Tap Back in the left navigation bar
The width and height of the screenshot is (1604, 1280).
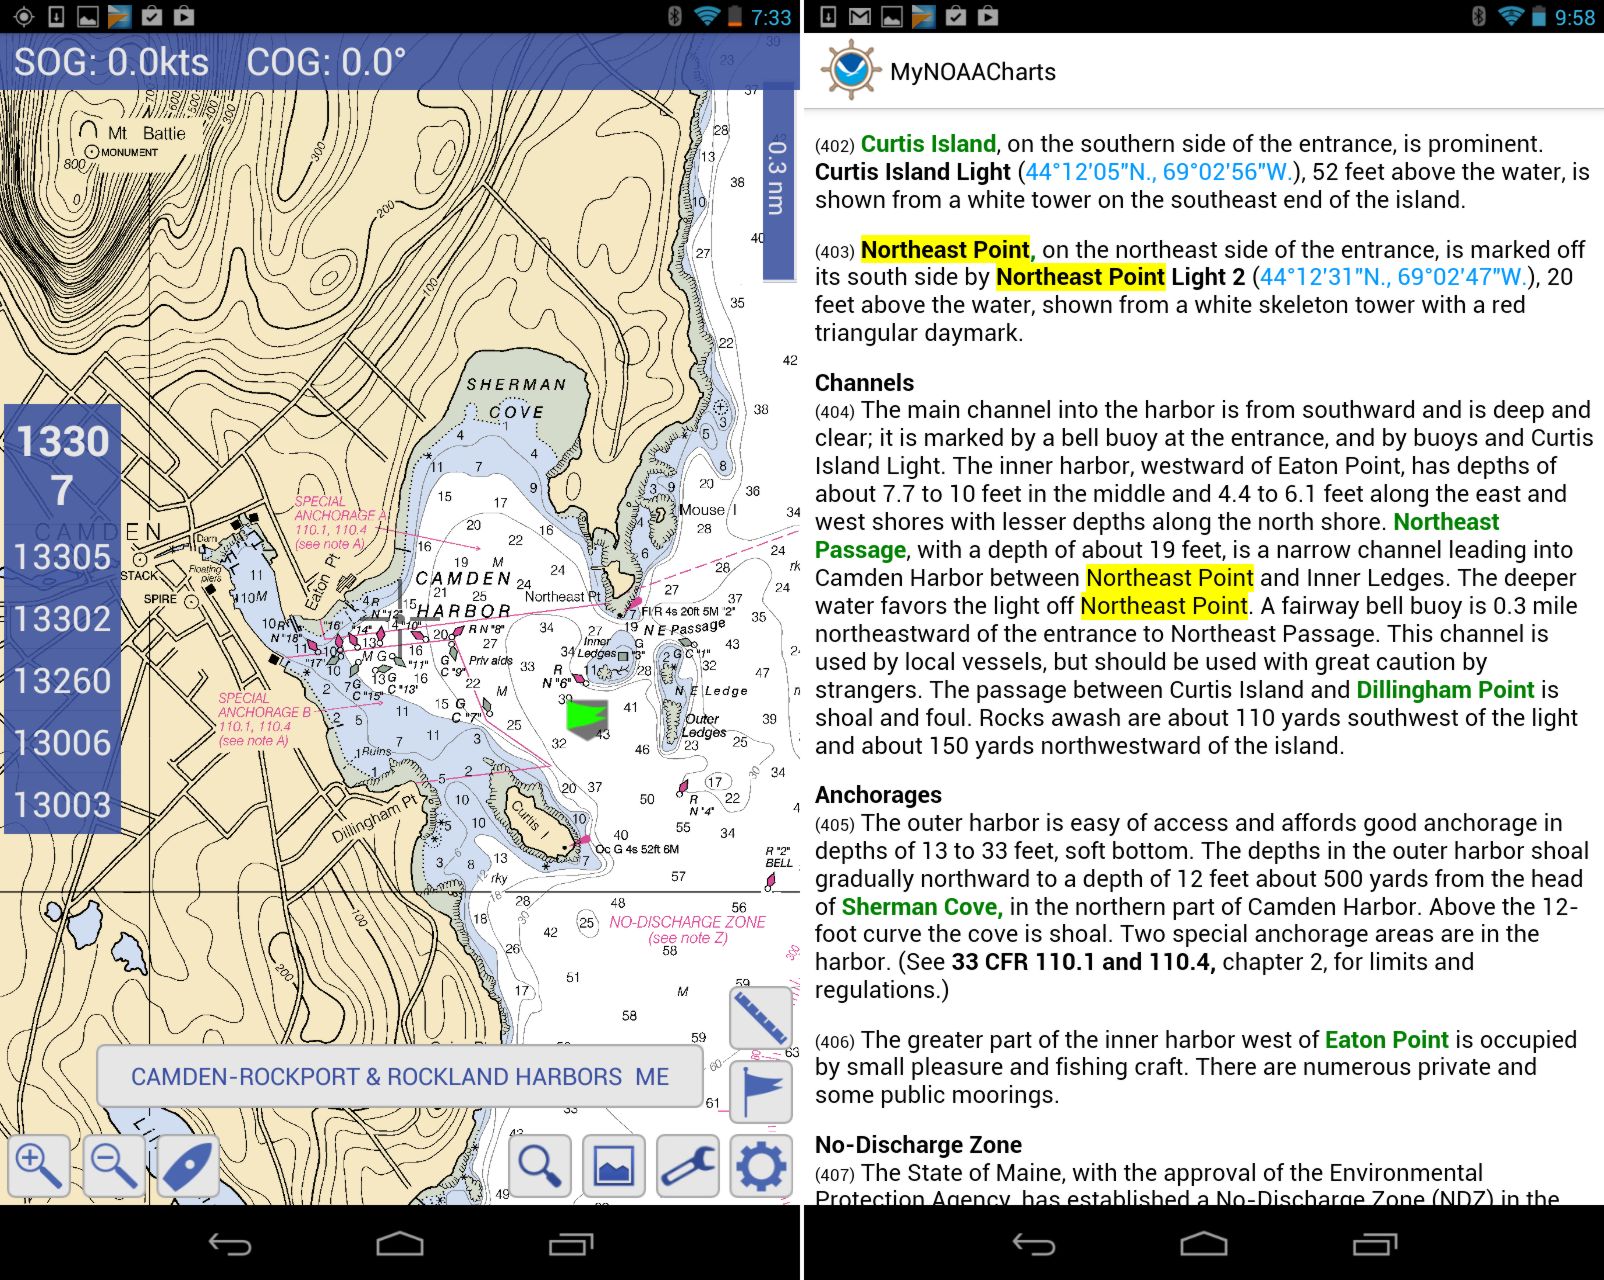229,1244
